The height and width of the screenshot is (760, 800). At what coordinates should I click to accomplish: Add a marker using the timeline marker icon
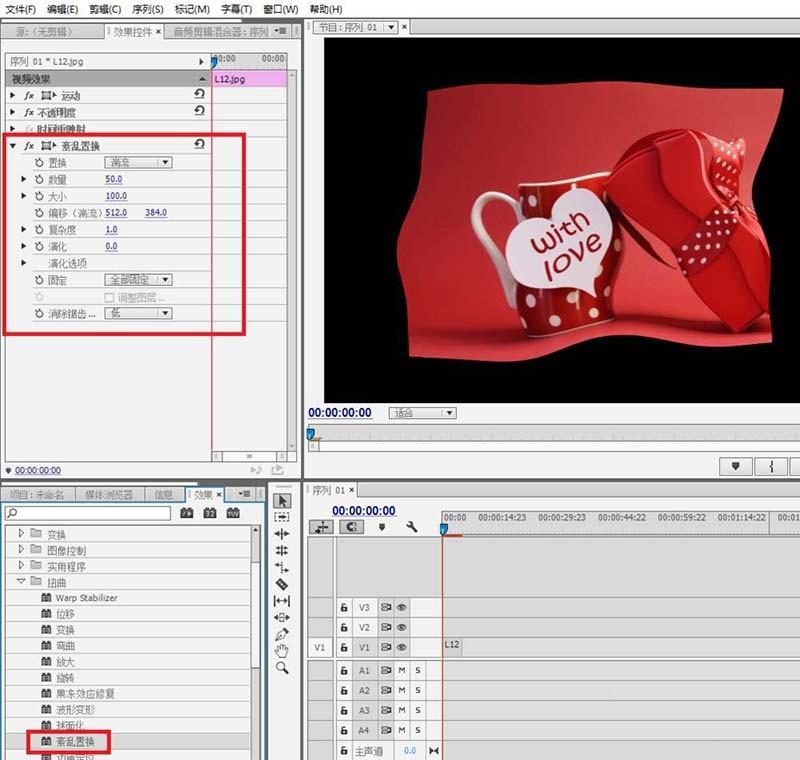click(382, 527)
